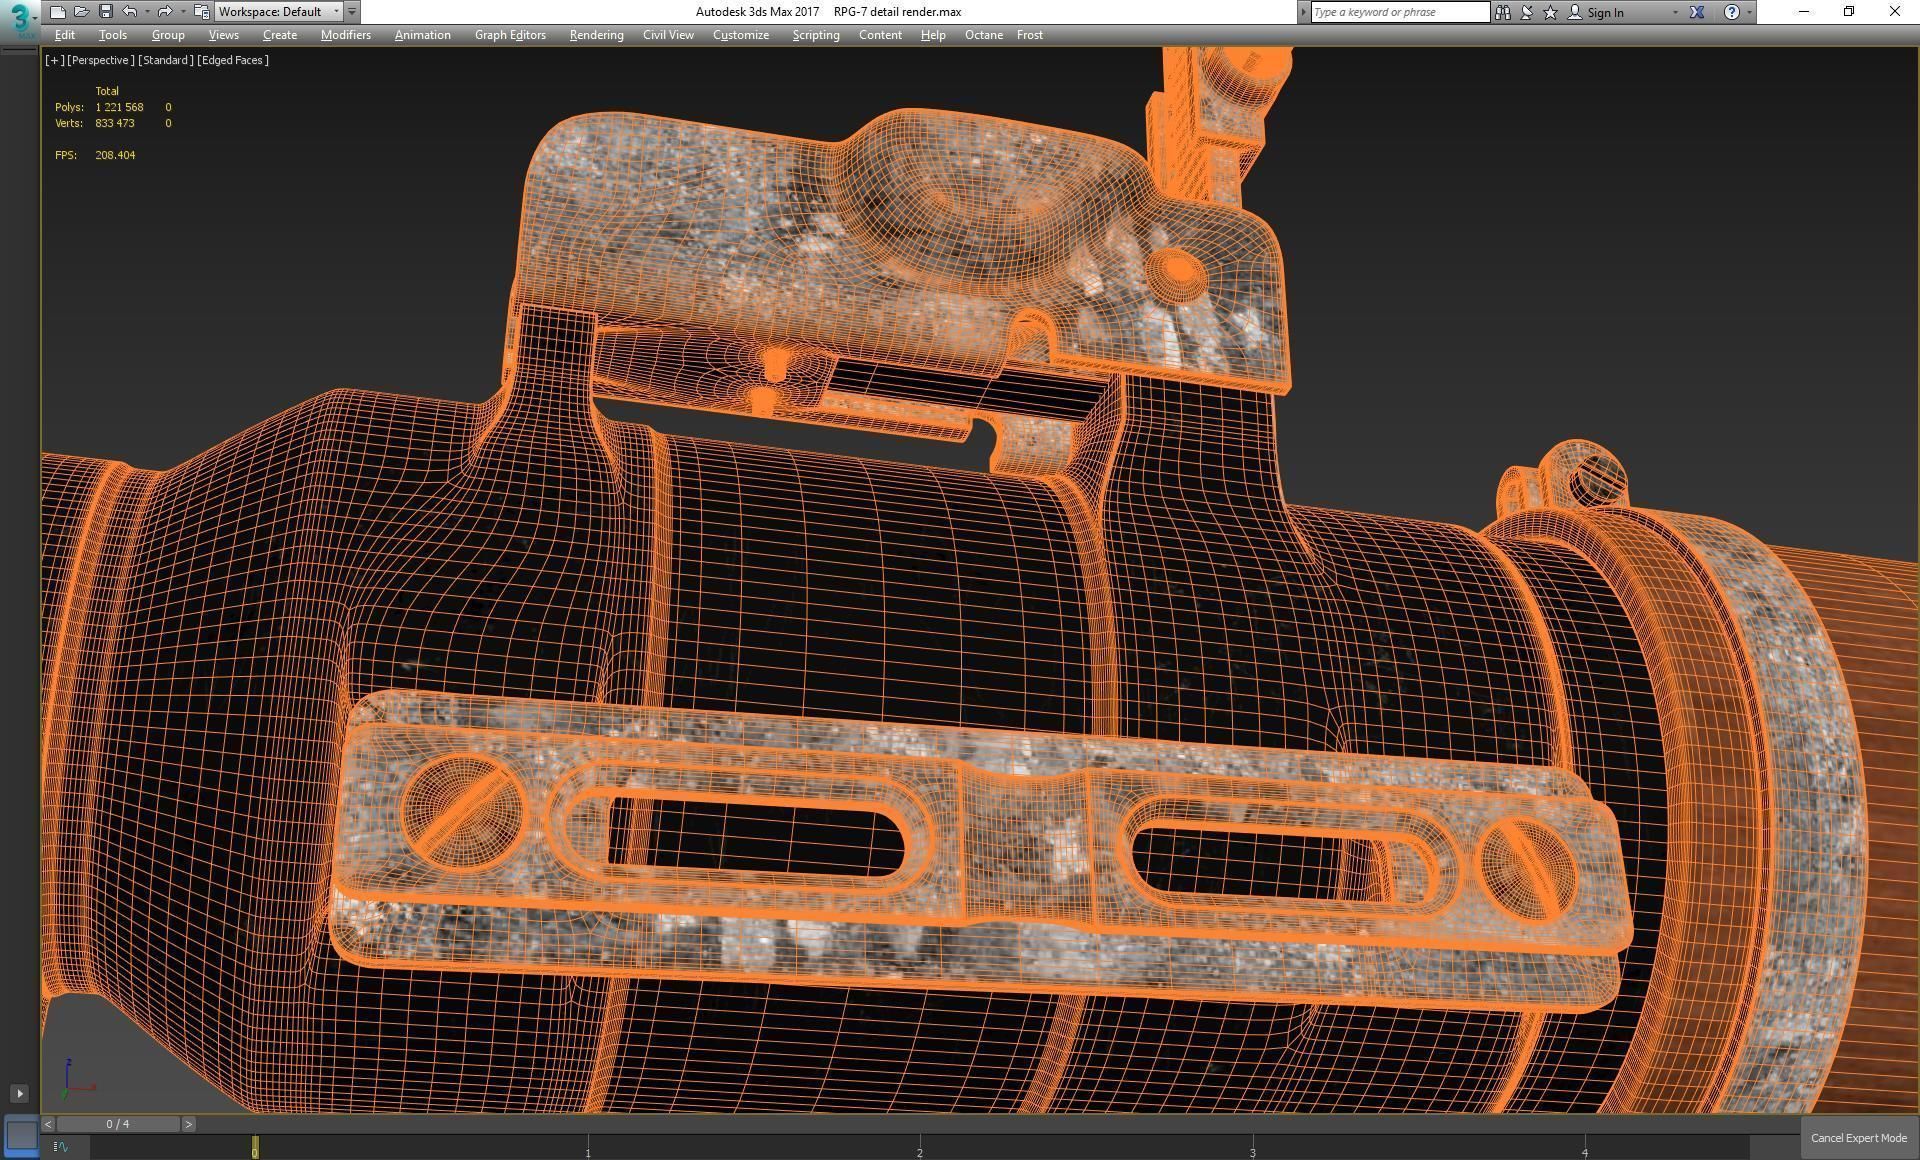Click the Open File folder icon

(x=81, y=12)
